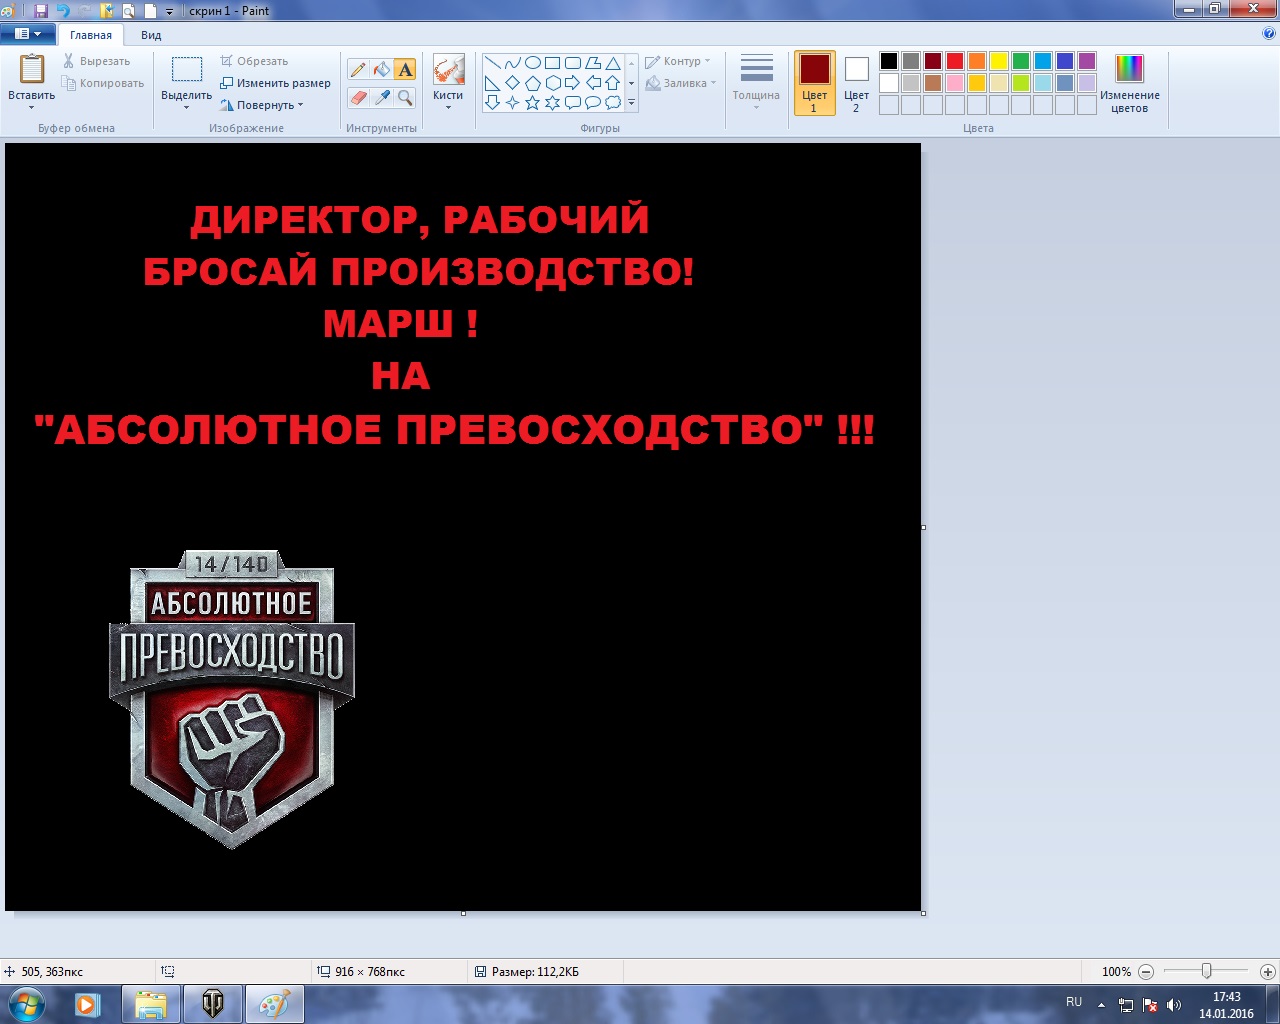The width and height of the screenshot is (1280, 1024).
Task: Open Изменение цветов color editor
Action: [1129, 83]
